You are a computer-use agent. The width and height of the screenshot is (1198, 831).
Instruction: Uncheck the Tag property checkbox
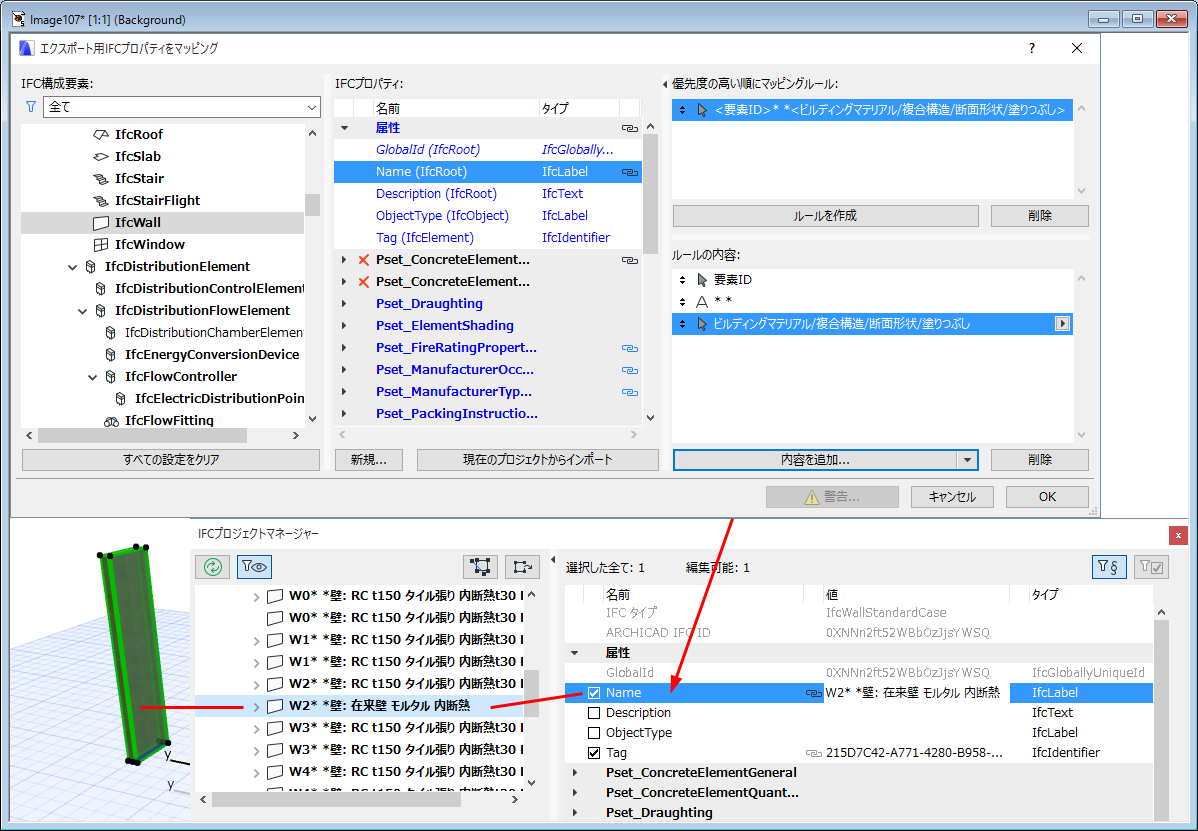[594, 753]
